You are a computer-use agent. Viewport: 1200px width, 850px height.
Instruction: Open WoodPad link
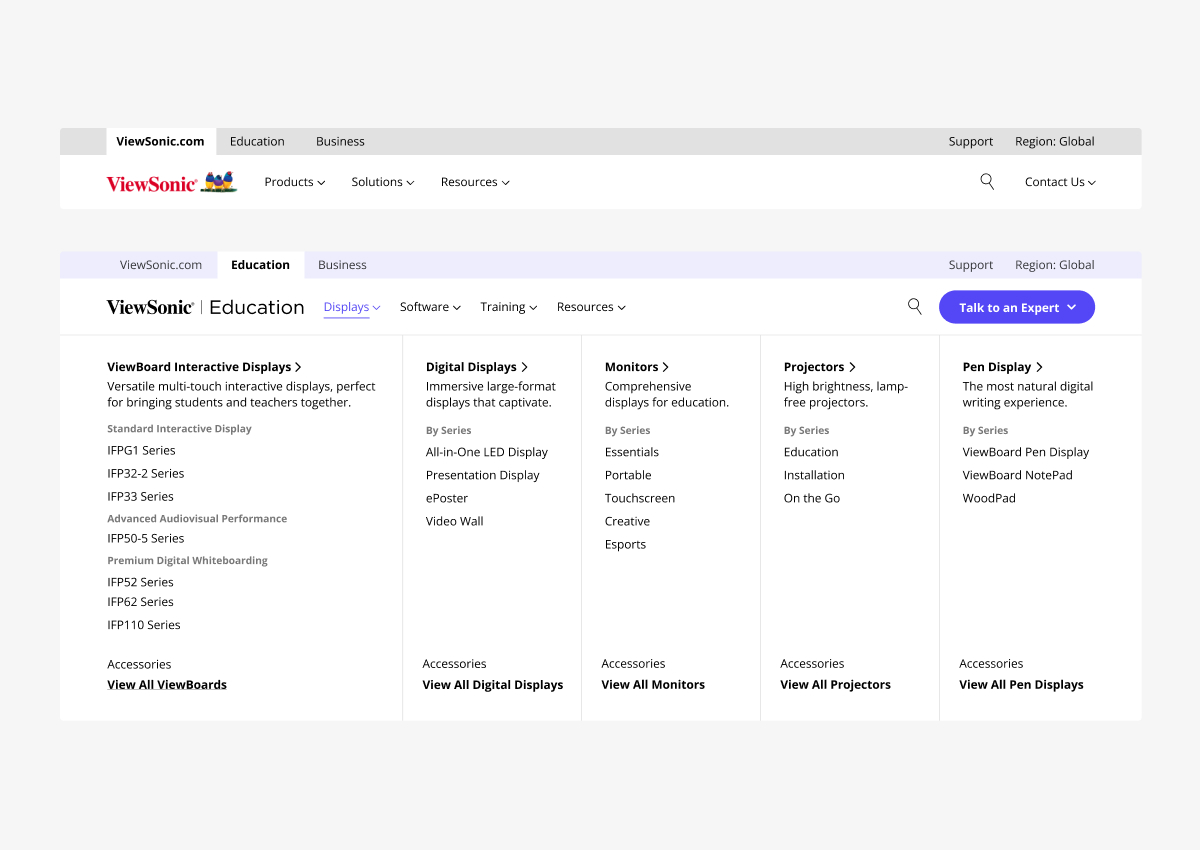tap(989, 498)
